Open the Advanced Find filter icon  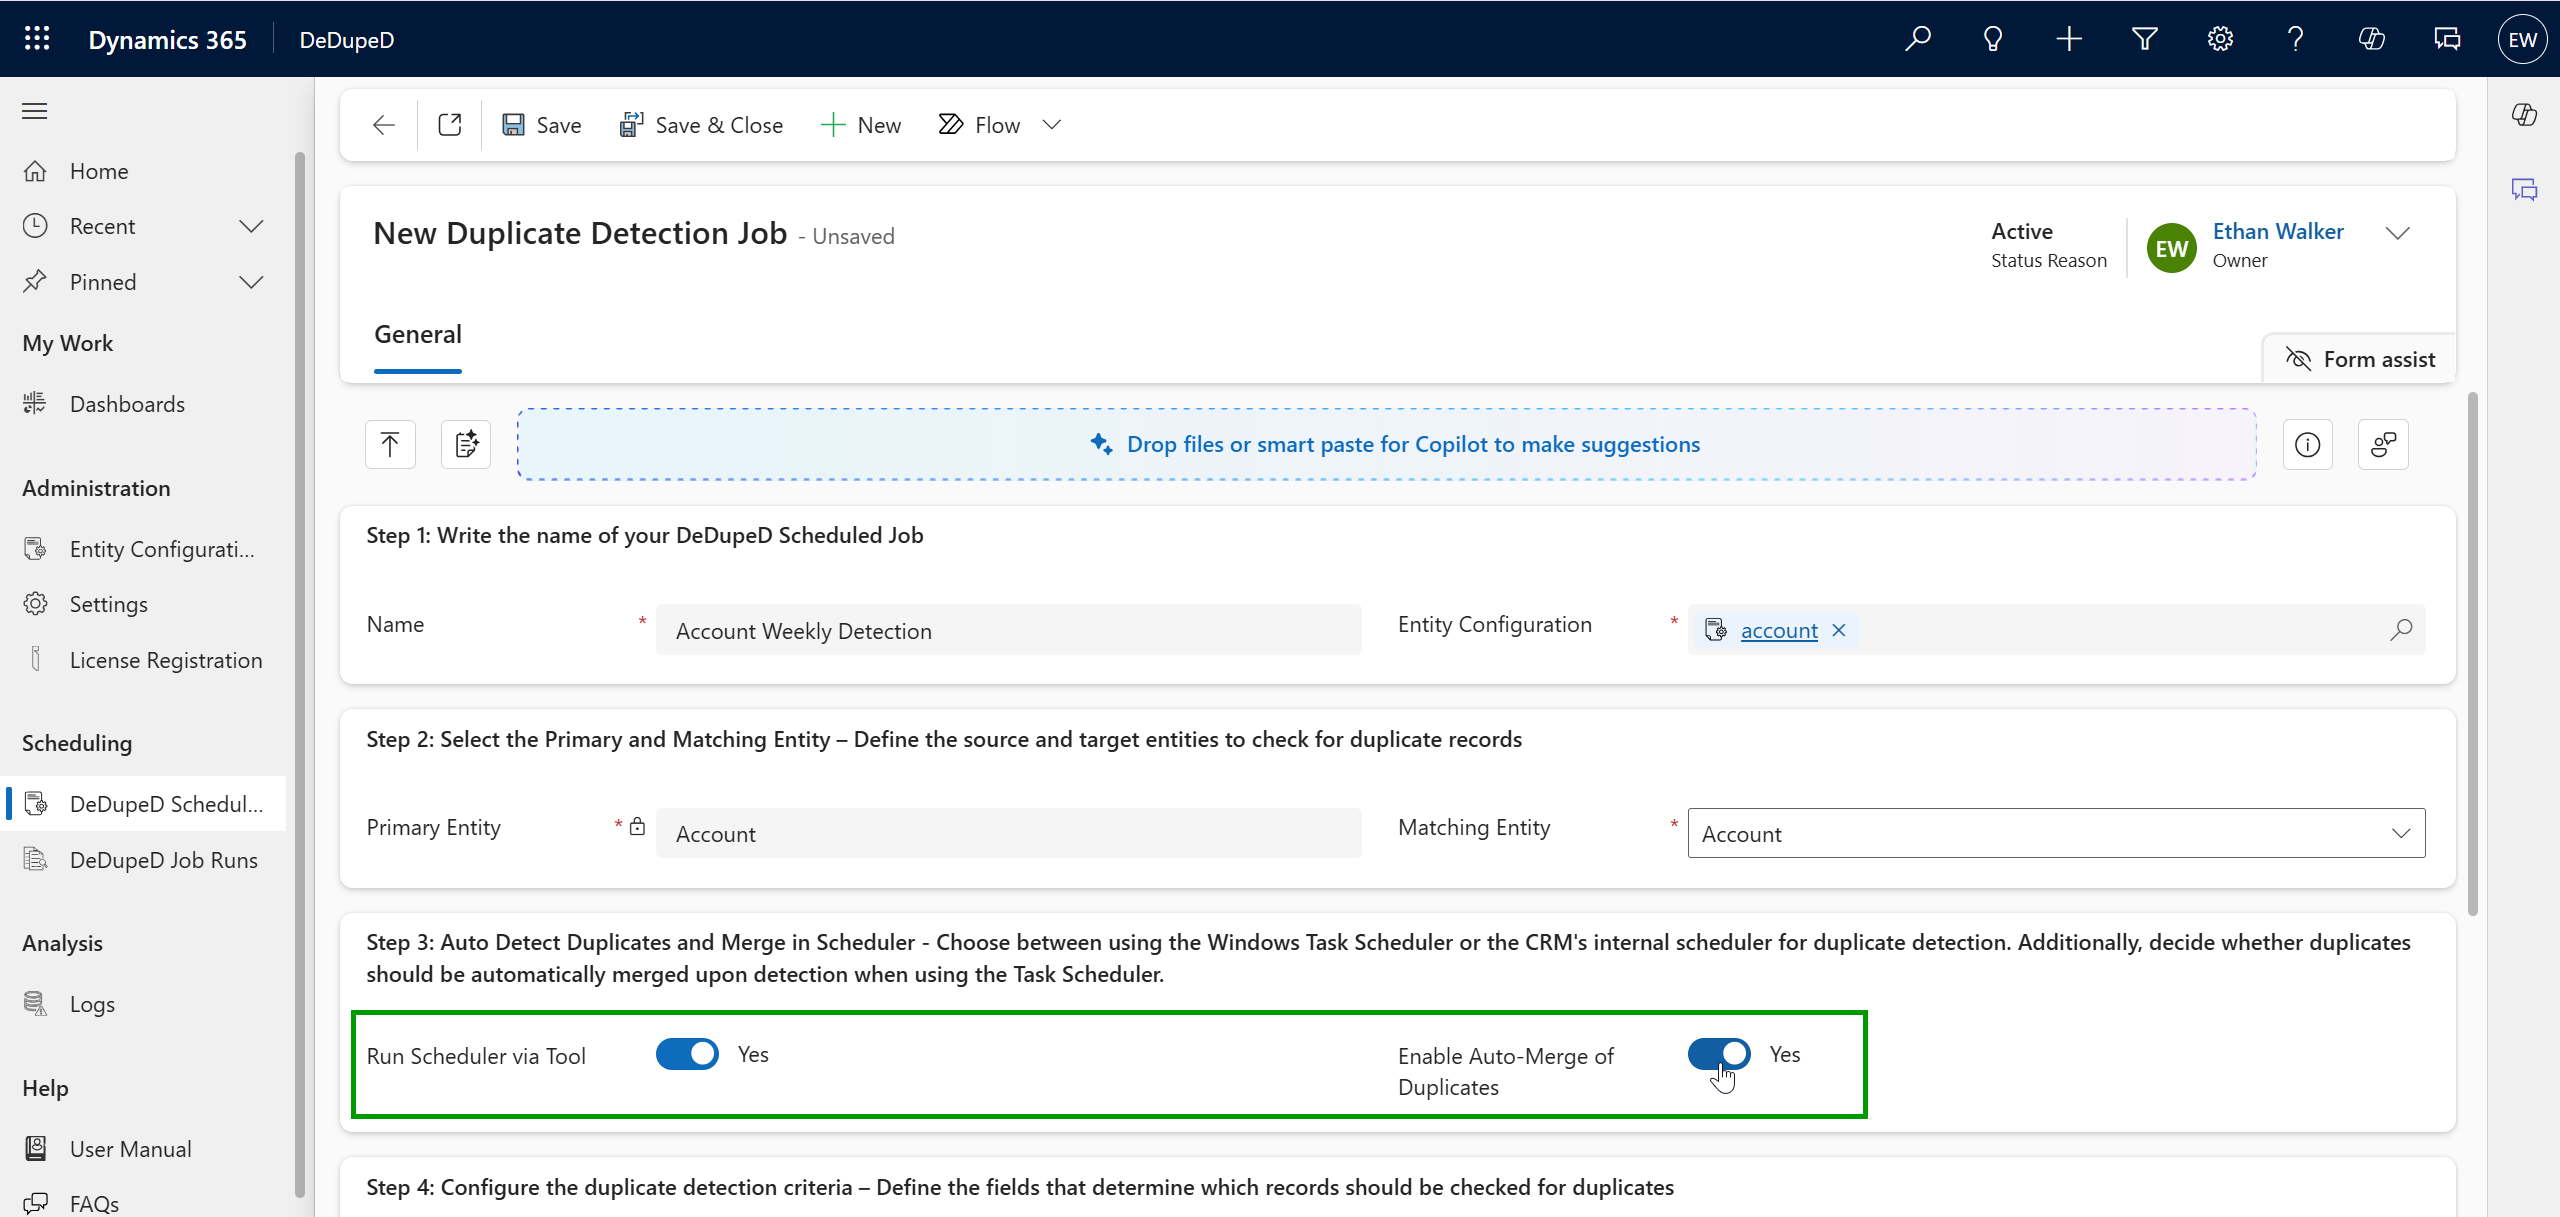(2144, 39)
